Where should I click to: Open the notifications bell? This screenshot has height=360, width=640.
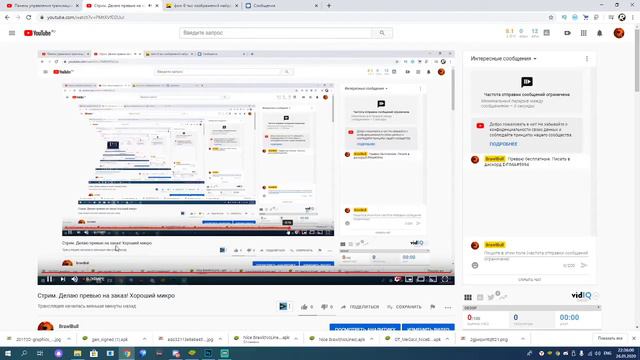tap(600, 33)
